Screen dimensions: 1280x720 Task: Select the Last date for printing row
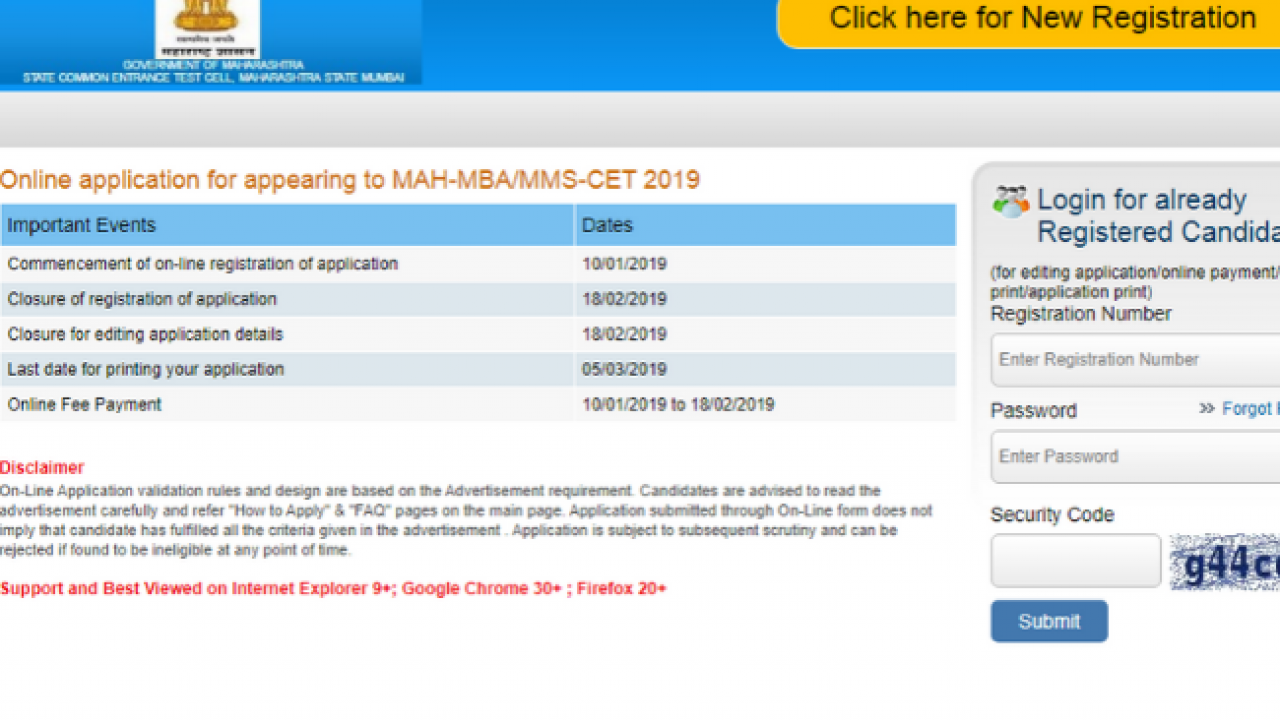pos(146,369)
